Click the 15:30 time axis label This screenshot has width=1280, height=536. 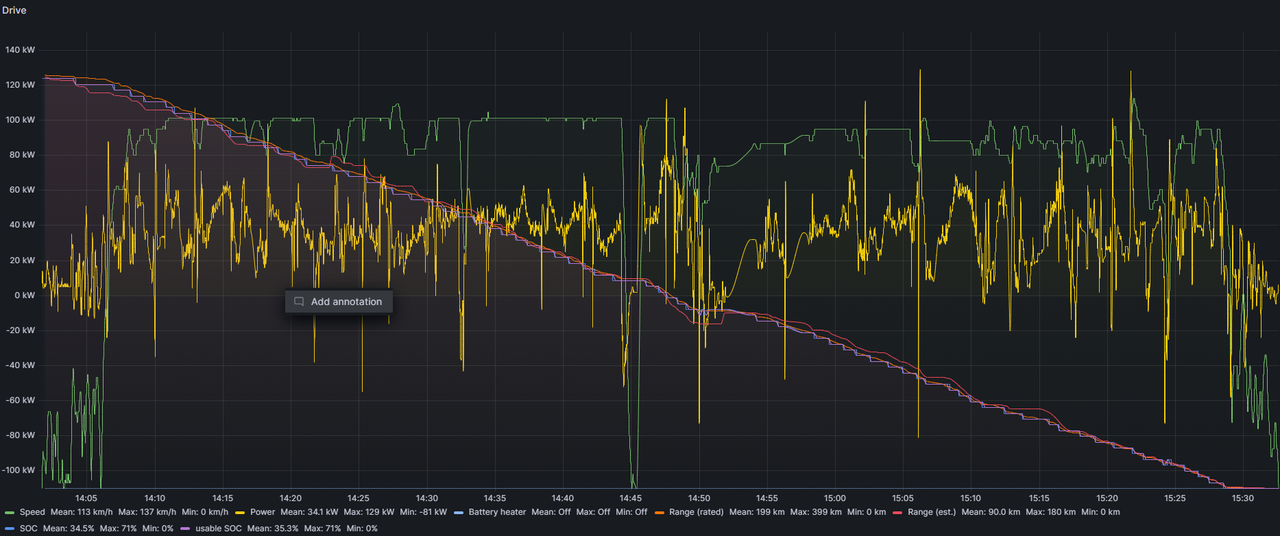(1243, 498)
